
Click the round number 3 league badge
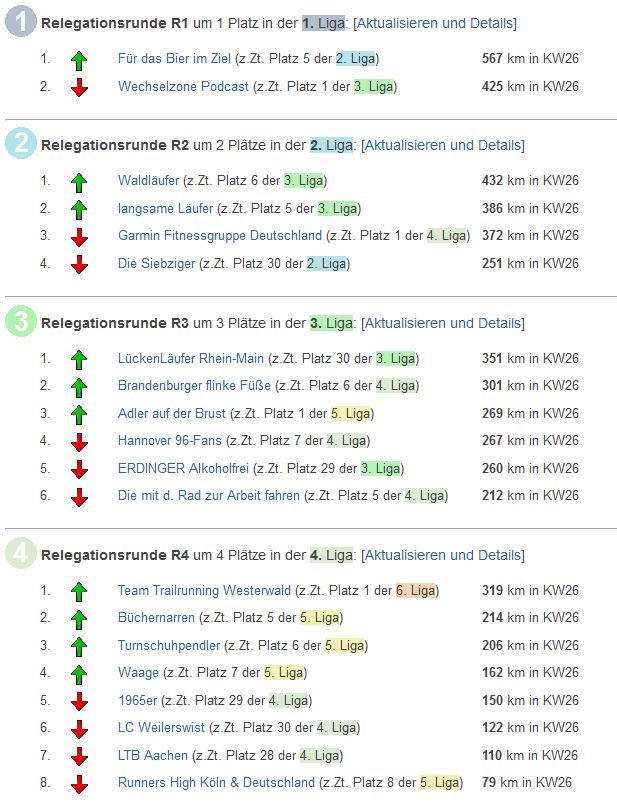[21, 322]
